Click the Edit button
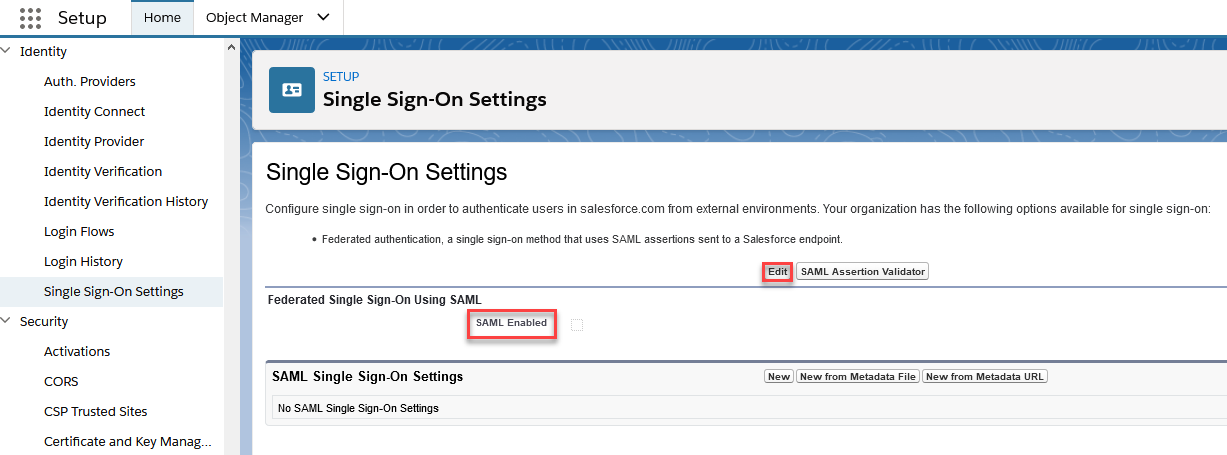The width and height of the screenshot is (1227, 455). click(x=778, y=272)
